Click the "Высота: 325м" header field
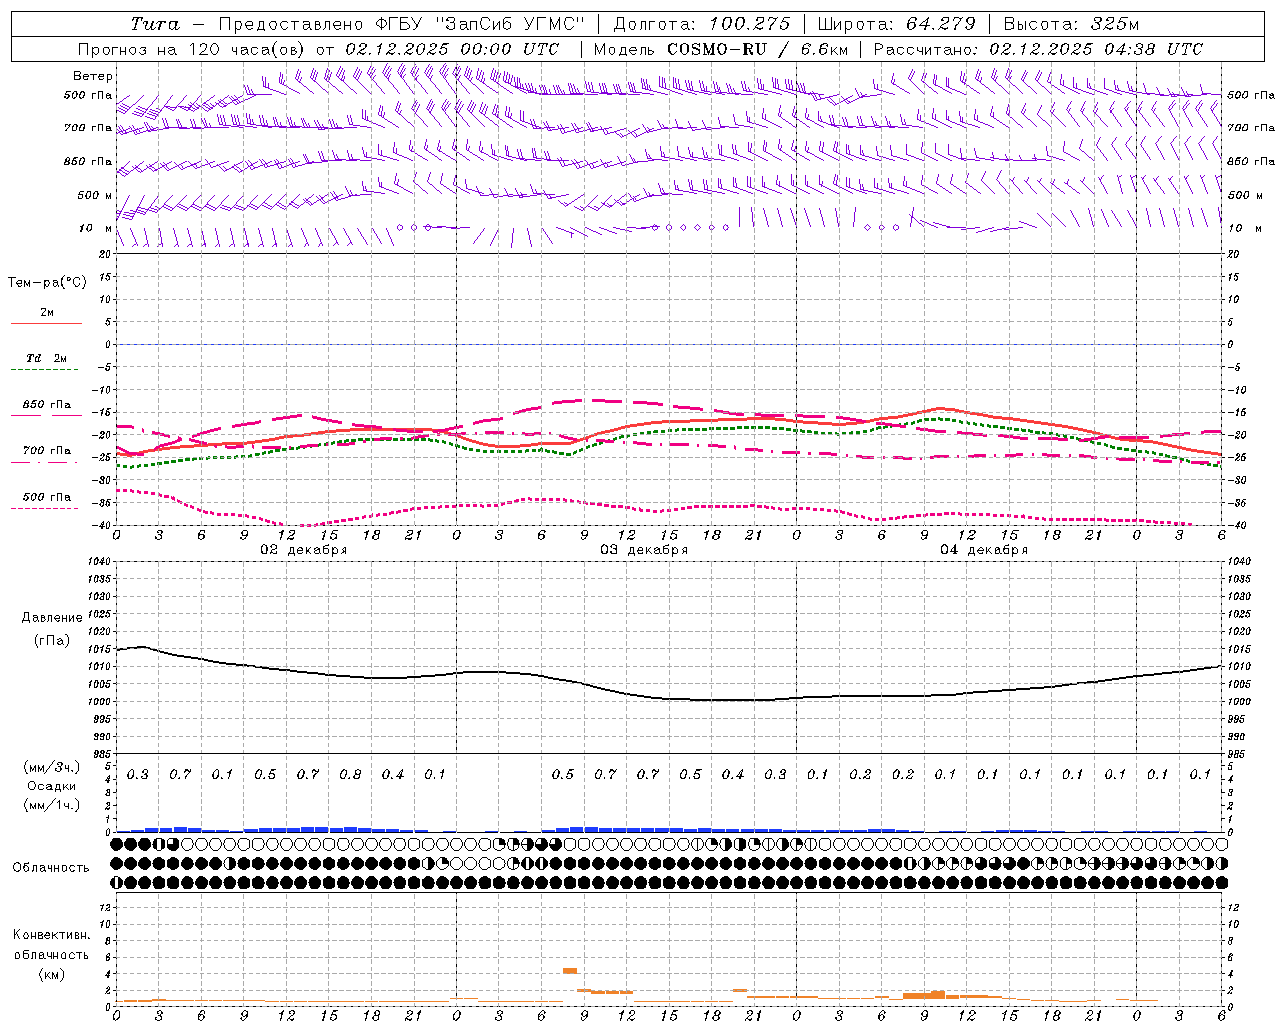The image size is (1280, 1024). (x=1071, y=24)
